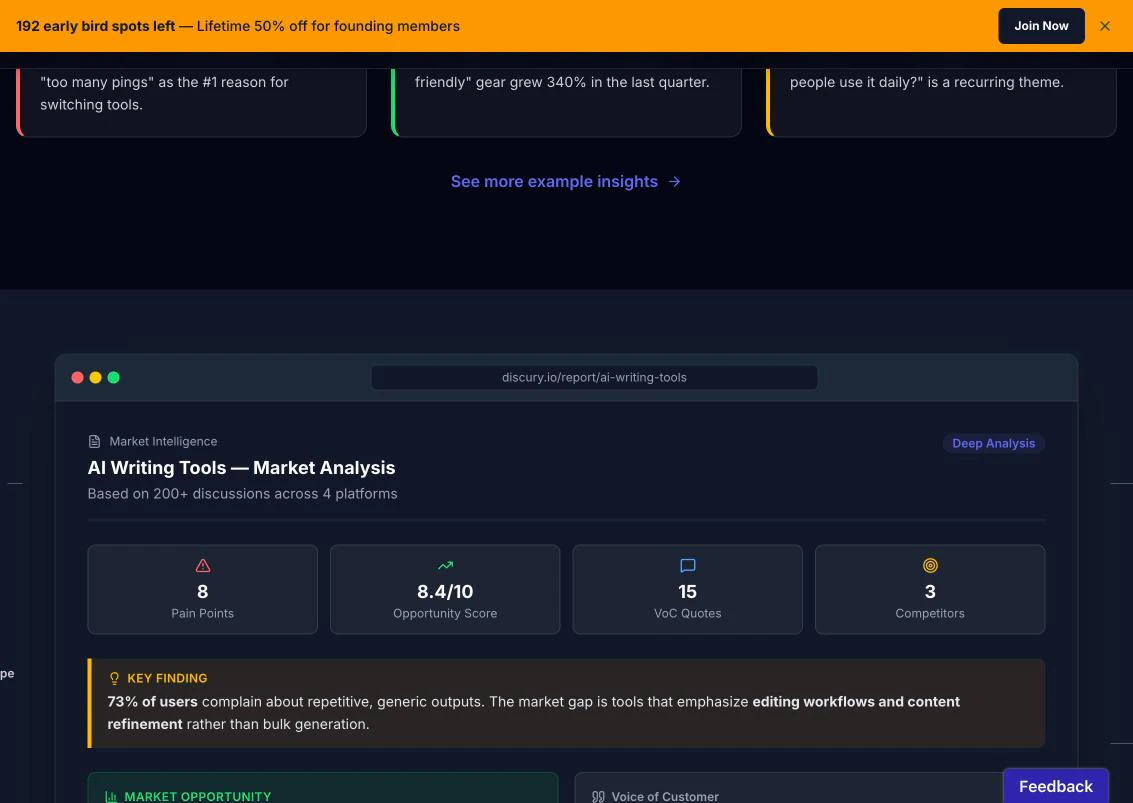This screenshot has width=1133, height=803.
Task: Click the Market Intelligence label
Action: 163,442
